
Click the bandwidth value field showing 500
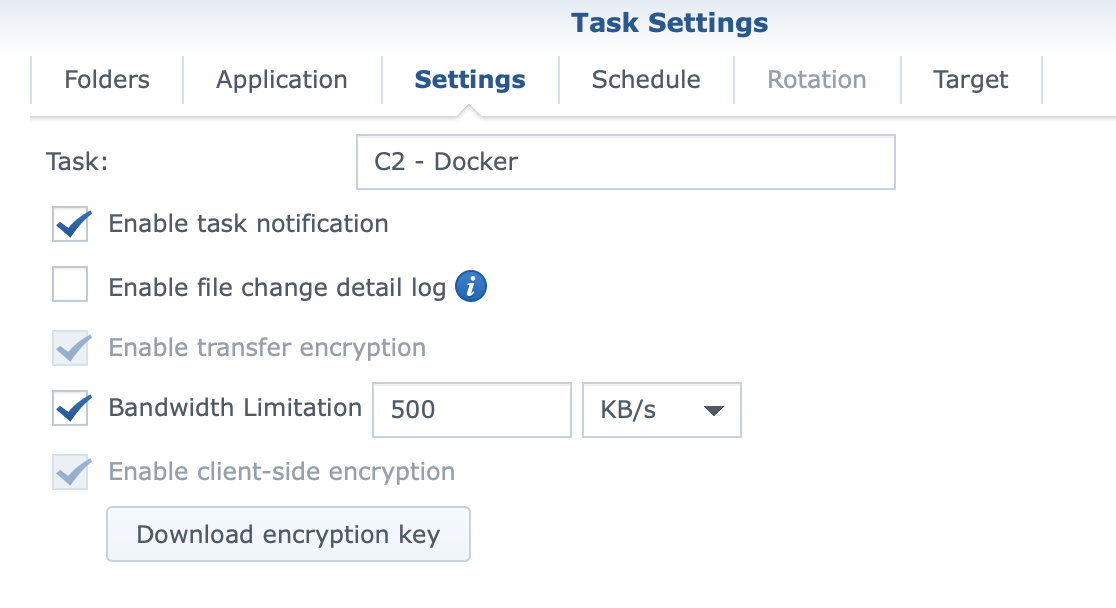pos(472,410)
